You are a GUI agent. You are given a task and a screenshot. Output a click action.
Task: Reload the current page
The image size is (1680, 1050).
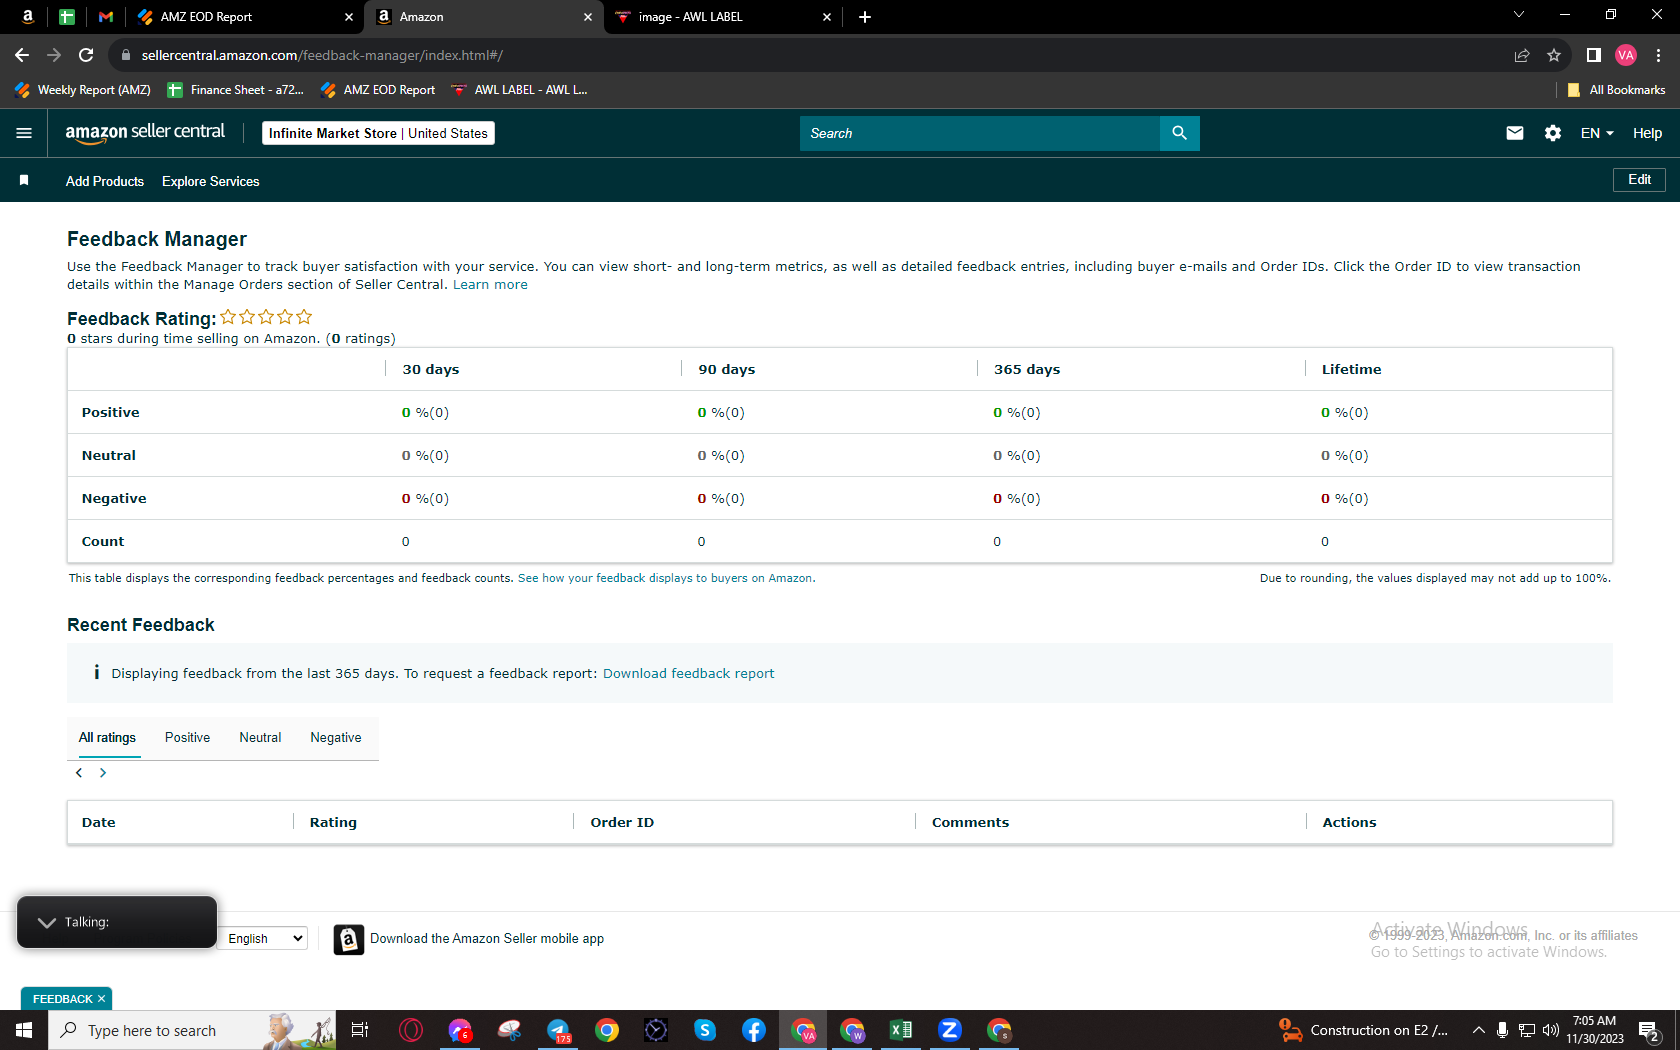click(86, 55)
